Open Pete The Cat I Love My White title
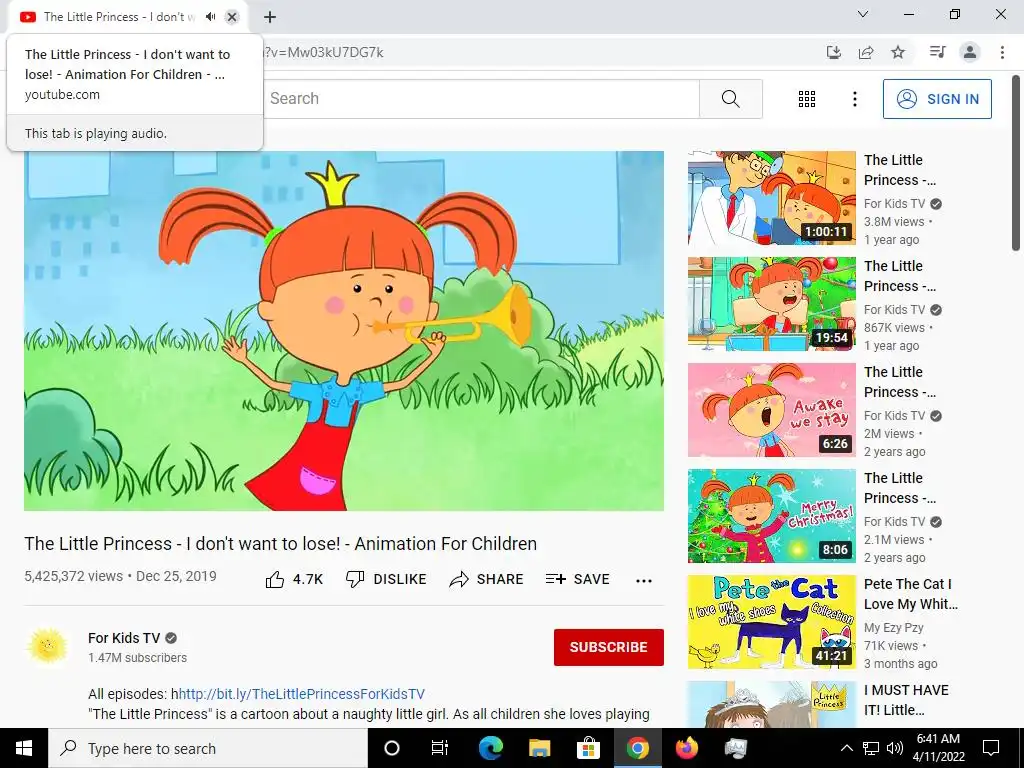 (x=911, y=594)
